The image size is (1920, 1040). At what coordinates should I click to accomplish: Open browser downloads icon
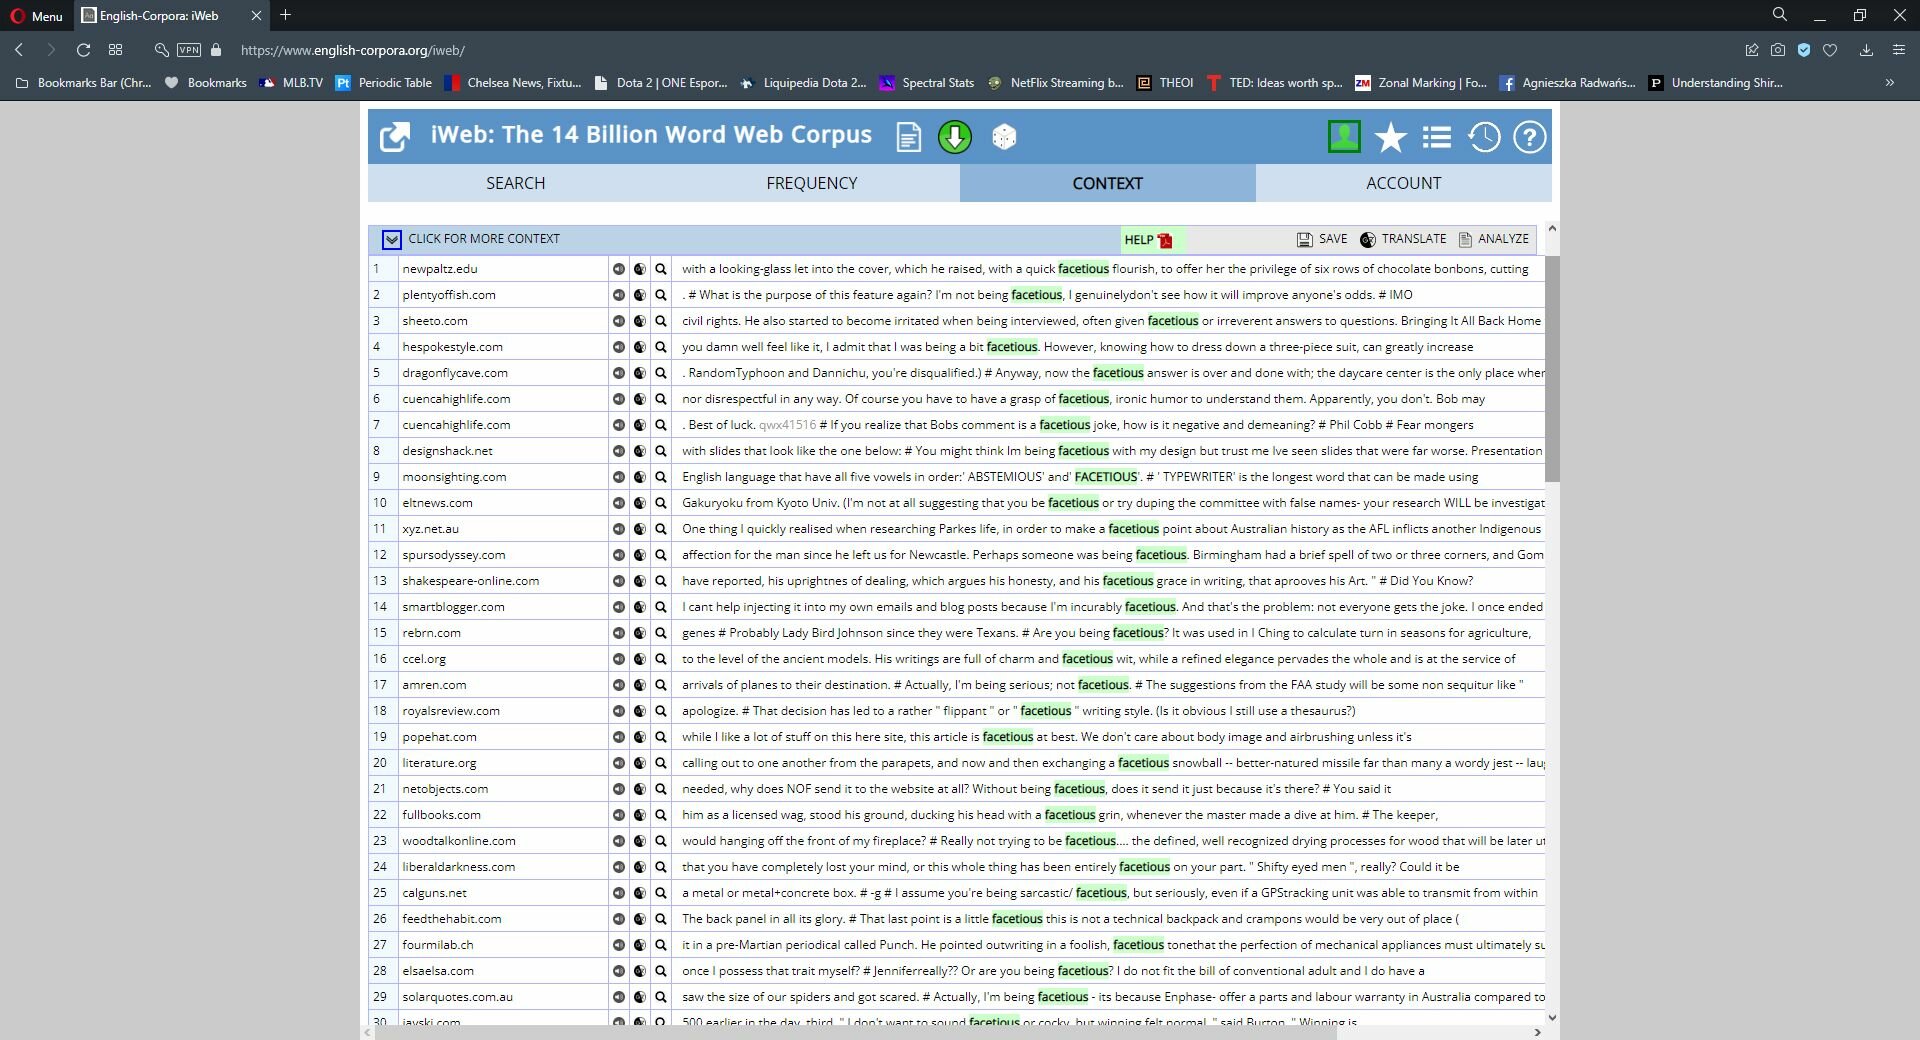point(1866,50)
